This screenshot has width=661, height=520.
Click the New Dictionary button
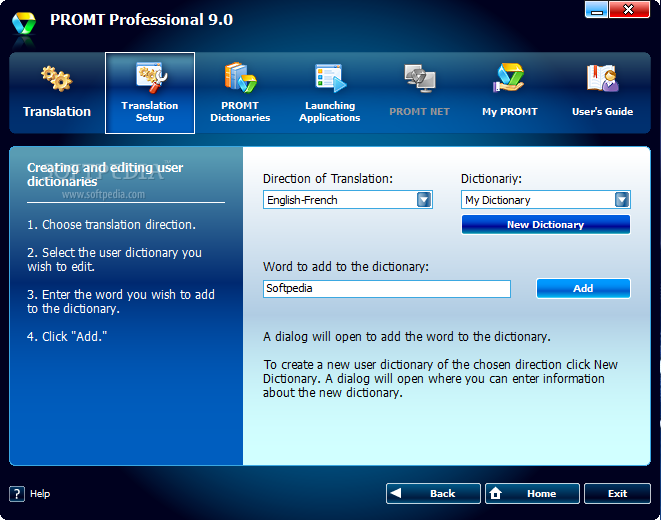546,225
